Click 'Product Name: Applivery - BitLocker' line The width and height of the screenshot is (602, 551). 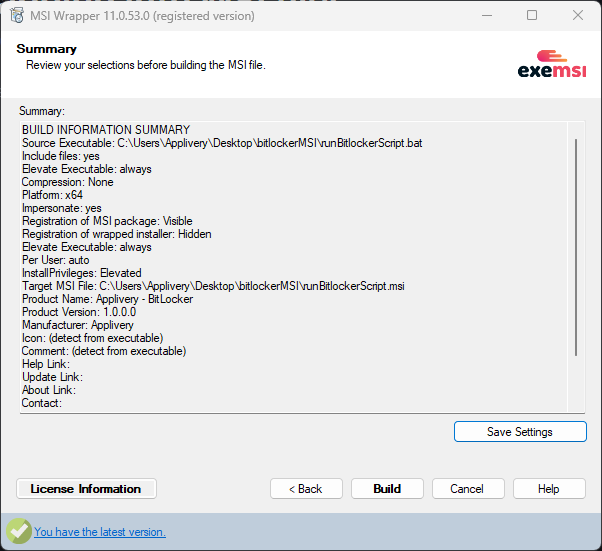click(x=108, y=299)
